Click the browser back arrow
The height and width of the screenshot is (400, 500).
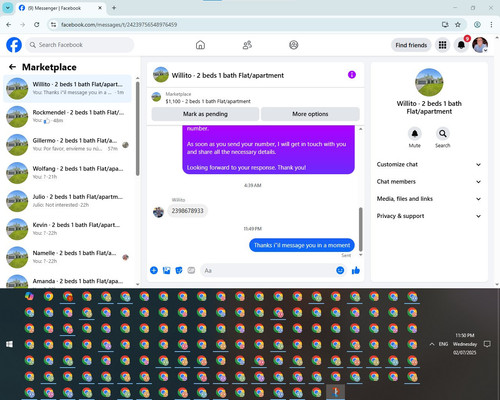(9, 25)
